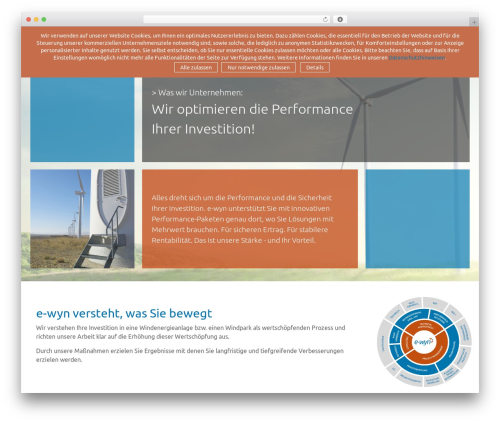
Task: Click the browser address bar
Action: 236,19
